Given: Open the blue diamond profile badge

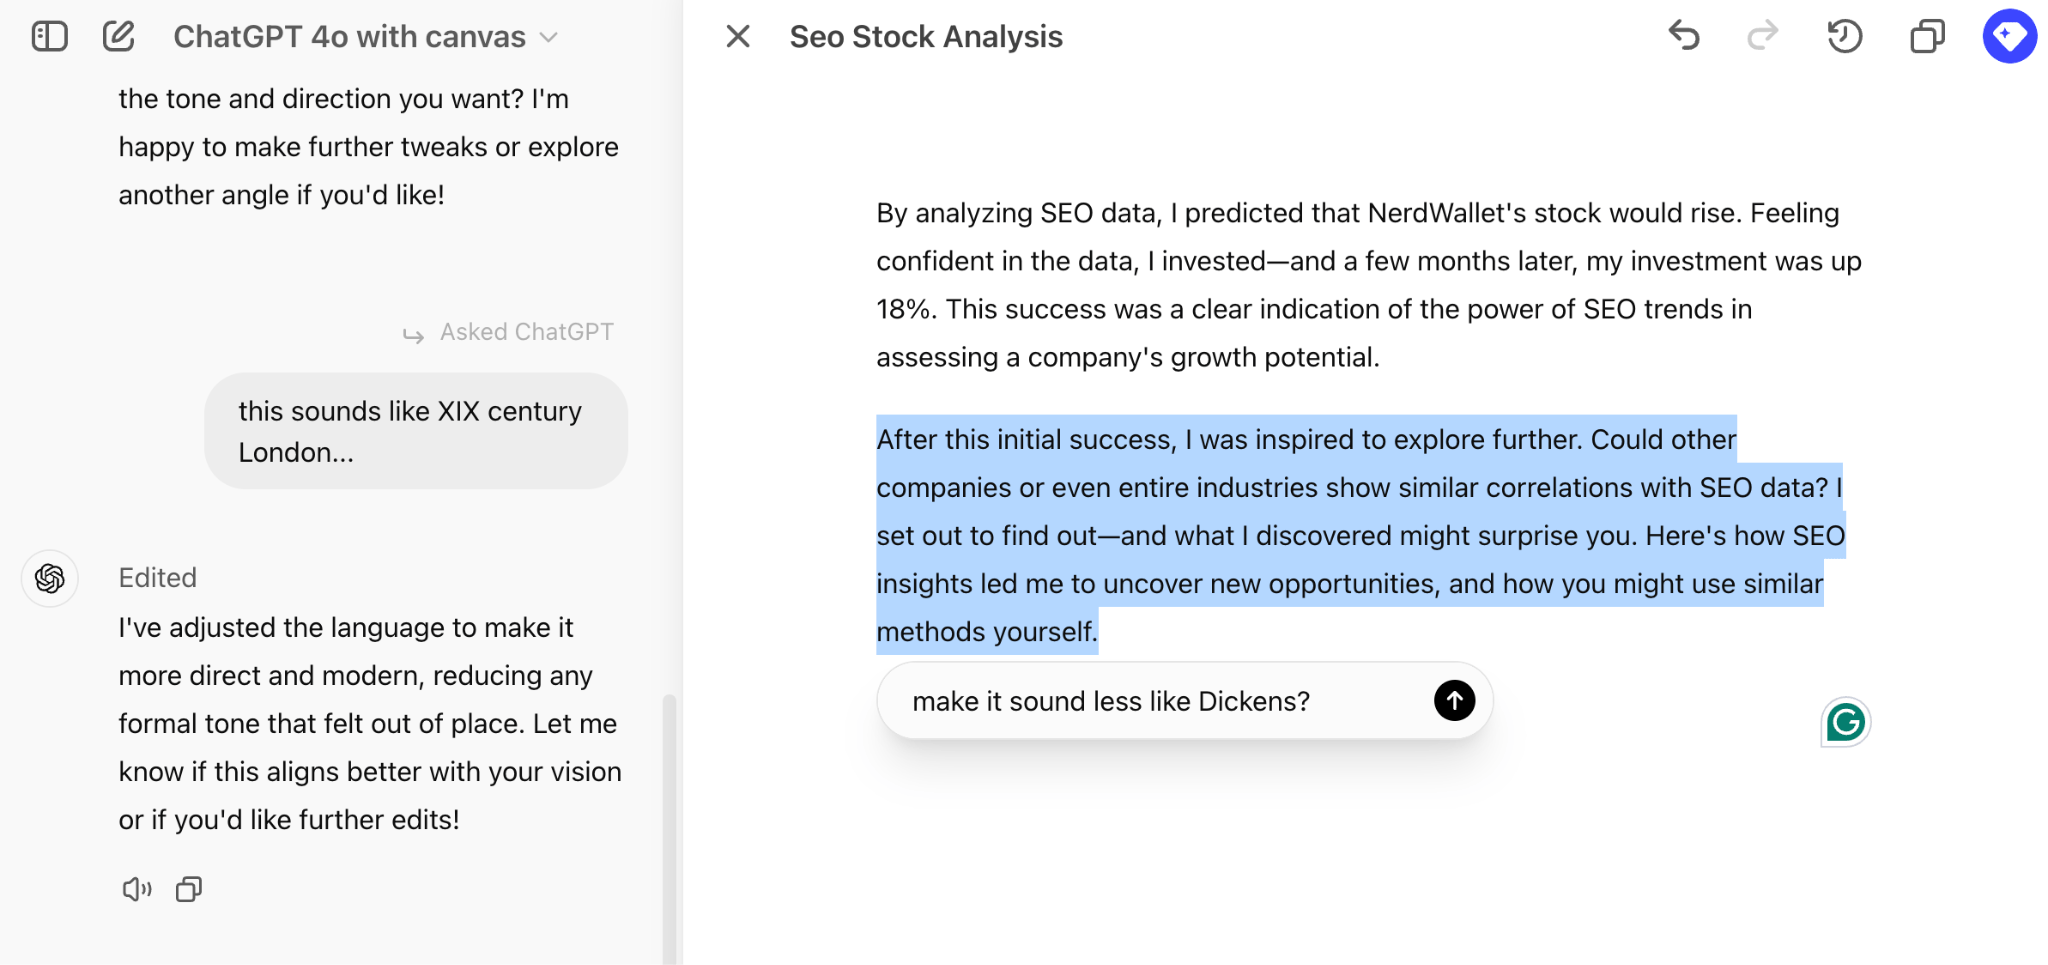Looking at the screenshot, I should (2009, 36).
